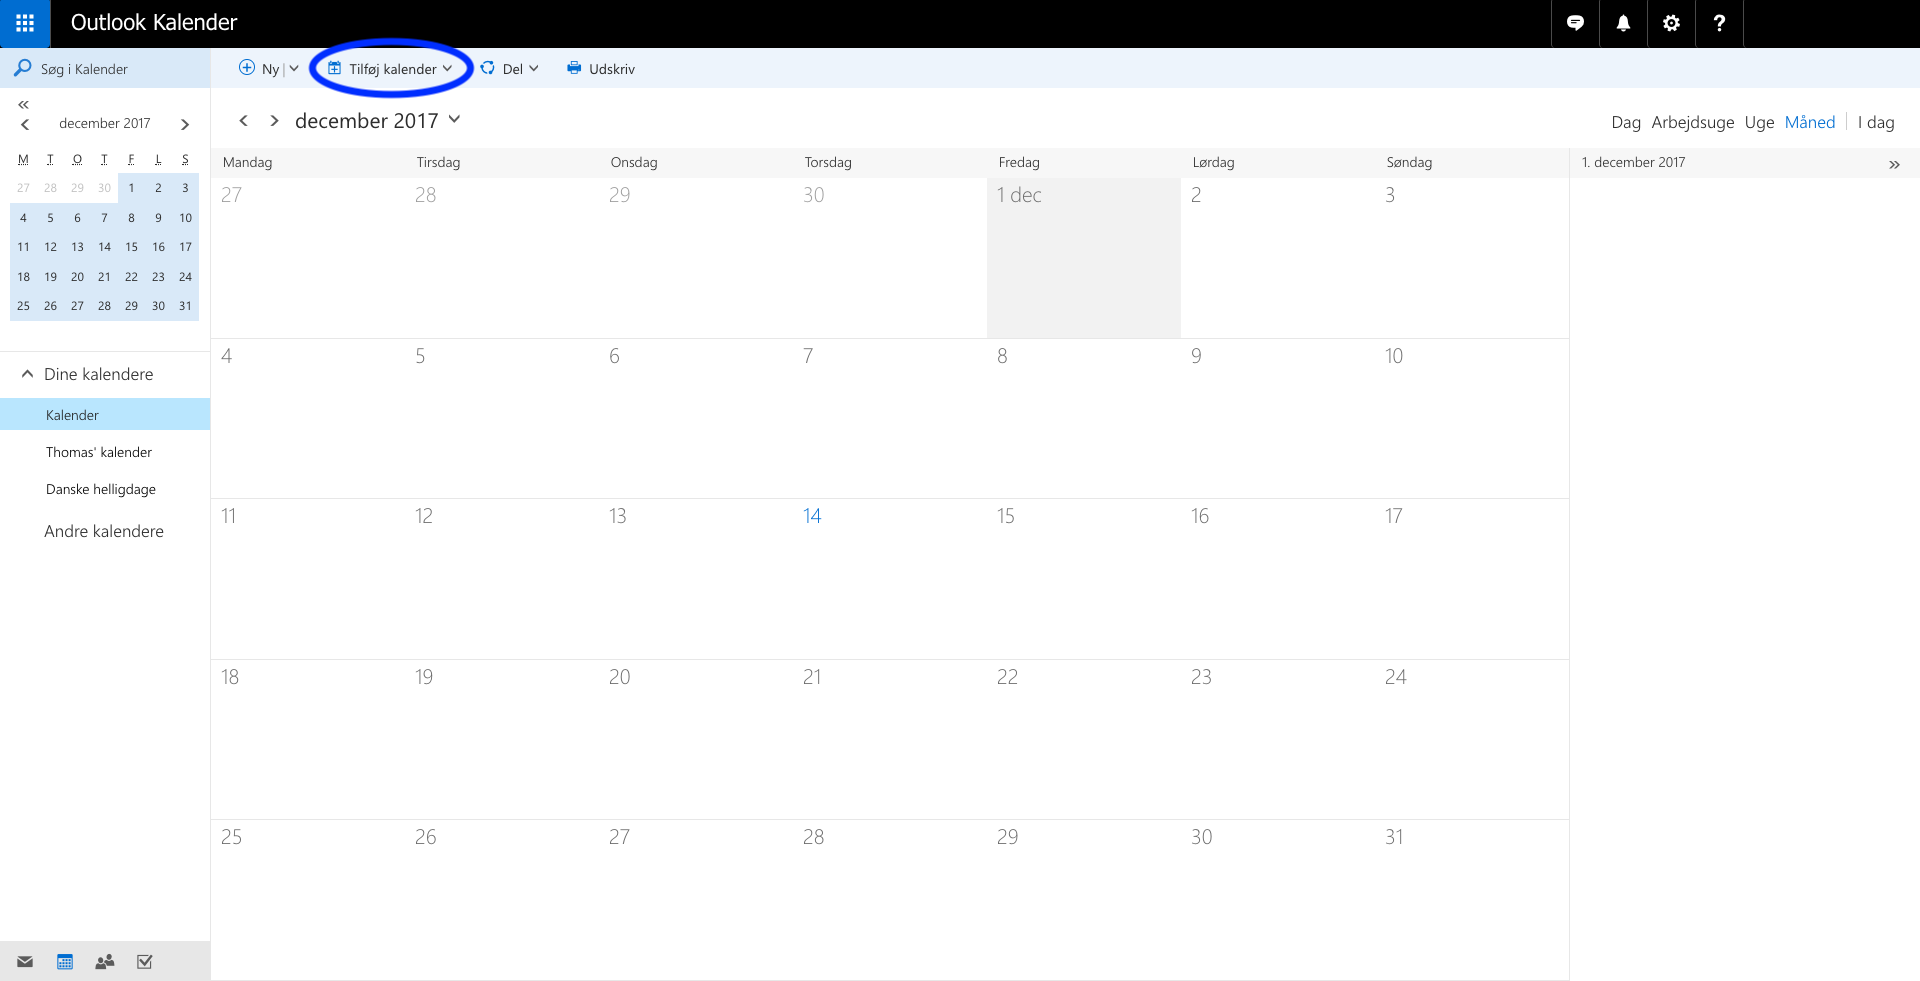Select 14 in the mini calendar
This screenshot has height=981, width=1920.
104,247
